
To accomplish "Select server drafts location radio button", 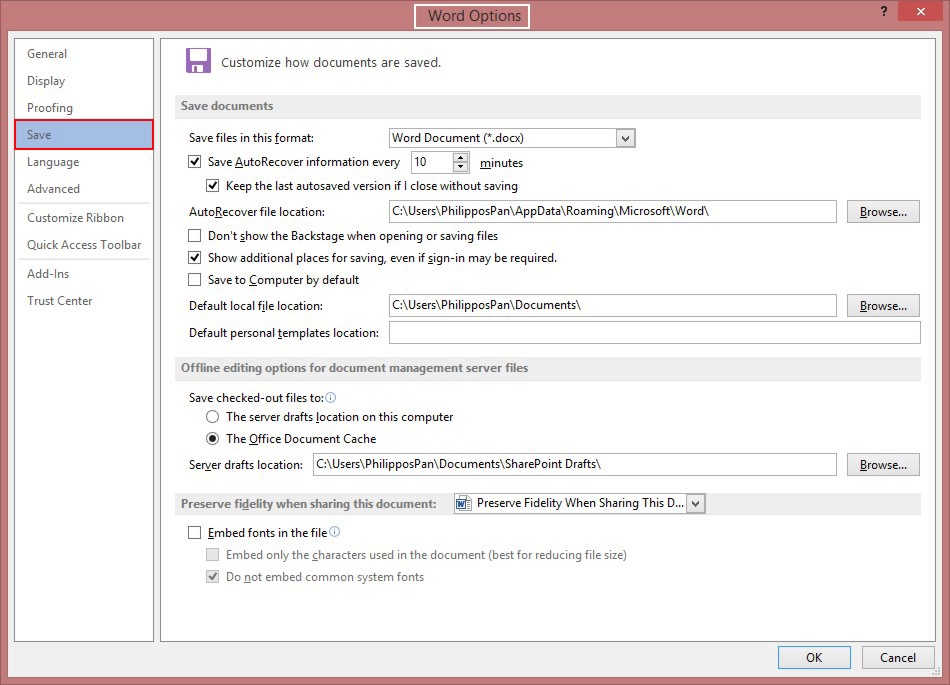I will (213, 417).
